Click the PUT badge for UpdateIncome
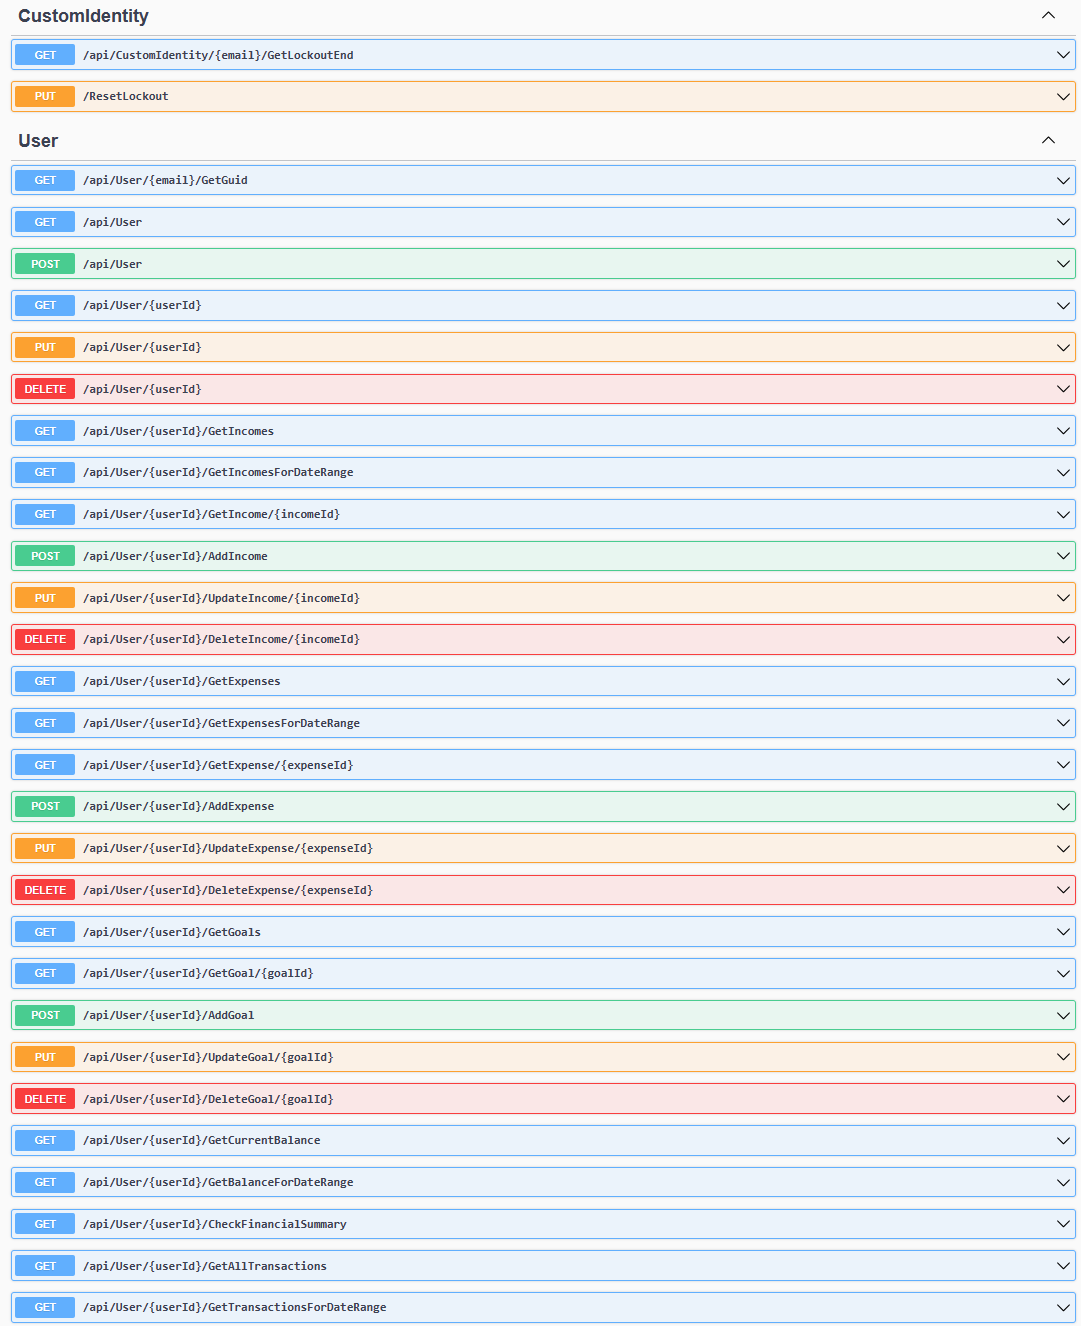Image resolution: width=1081 pixels, height=1326 pixels. [45, 598]
